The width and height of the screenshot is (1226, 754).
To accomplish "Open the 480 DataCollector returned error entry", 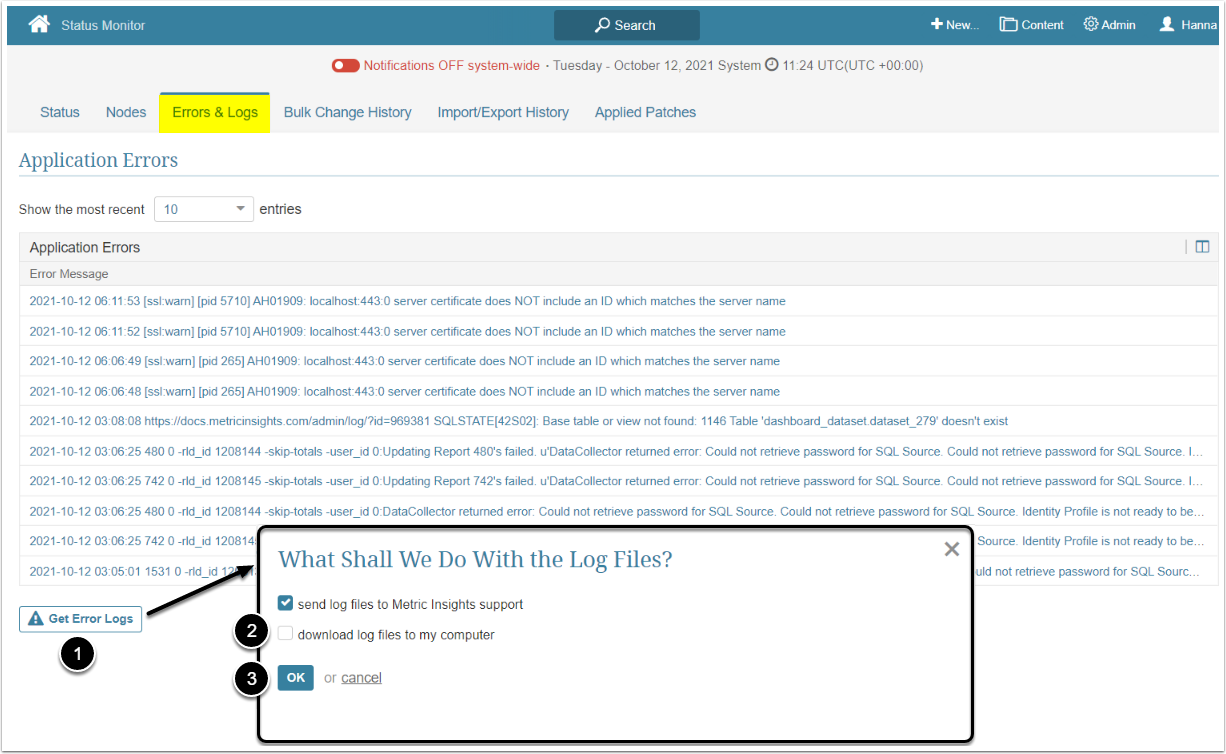I will coord(618,511).
